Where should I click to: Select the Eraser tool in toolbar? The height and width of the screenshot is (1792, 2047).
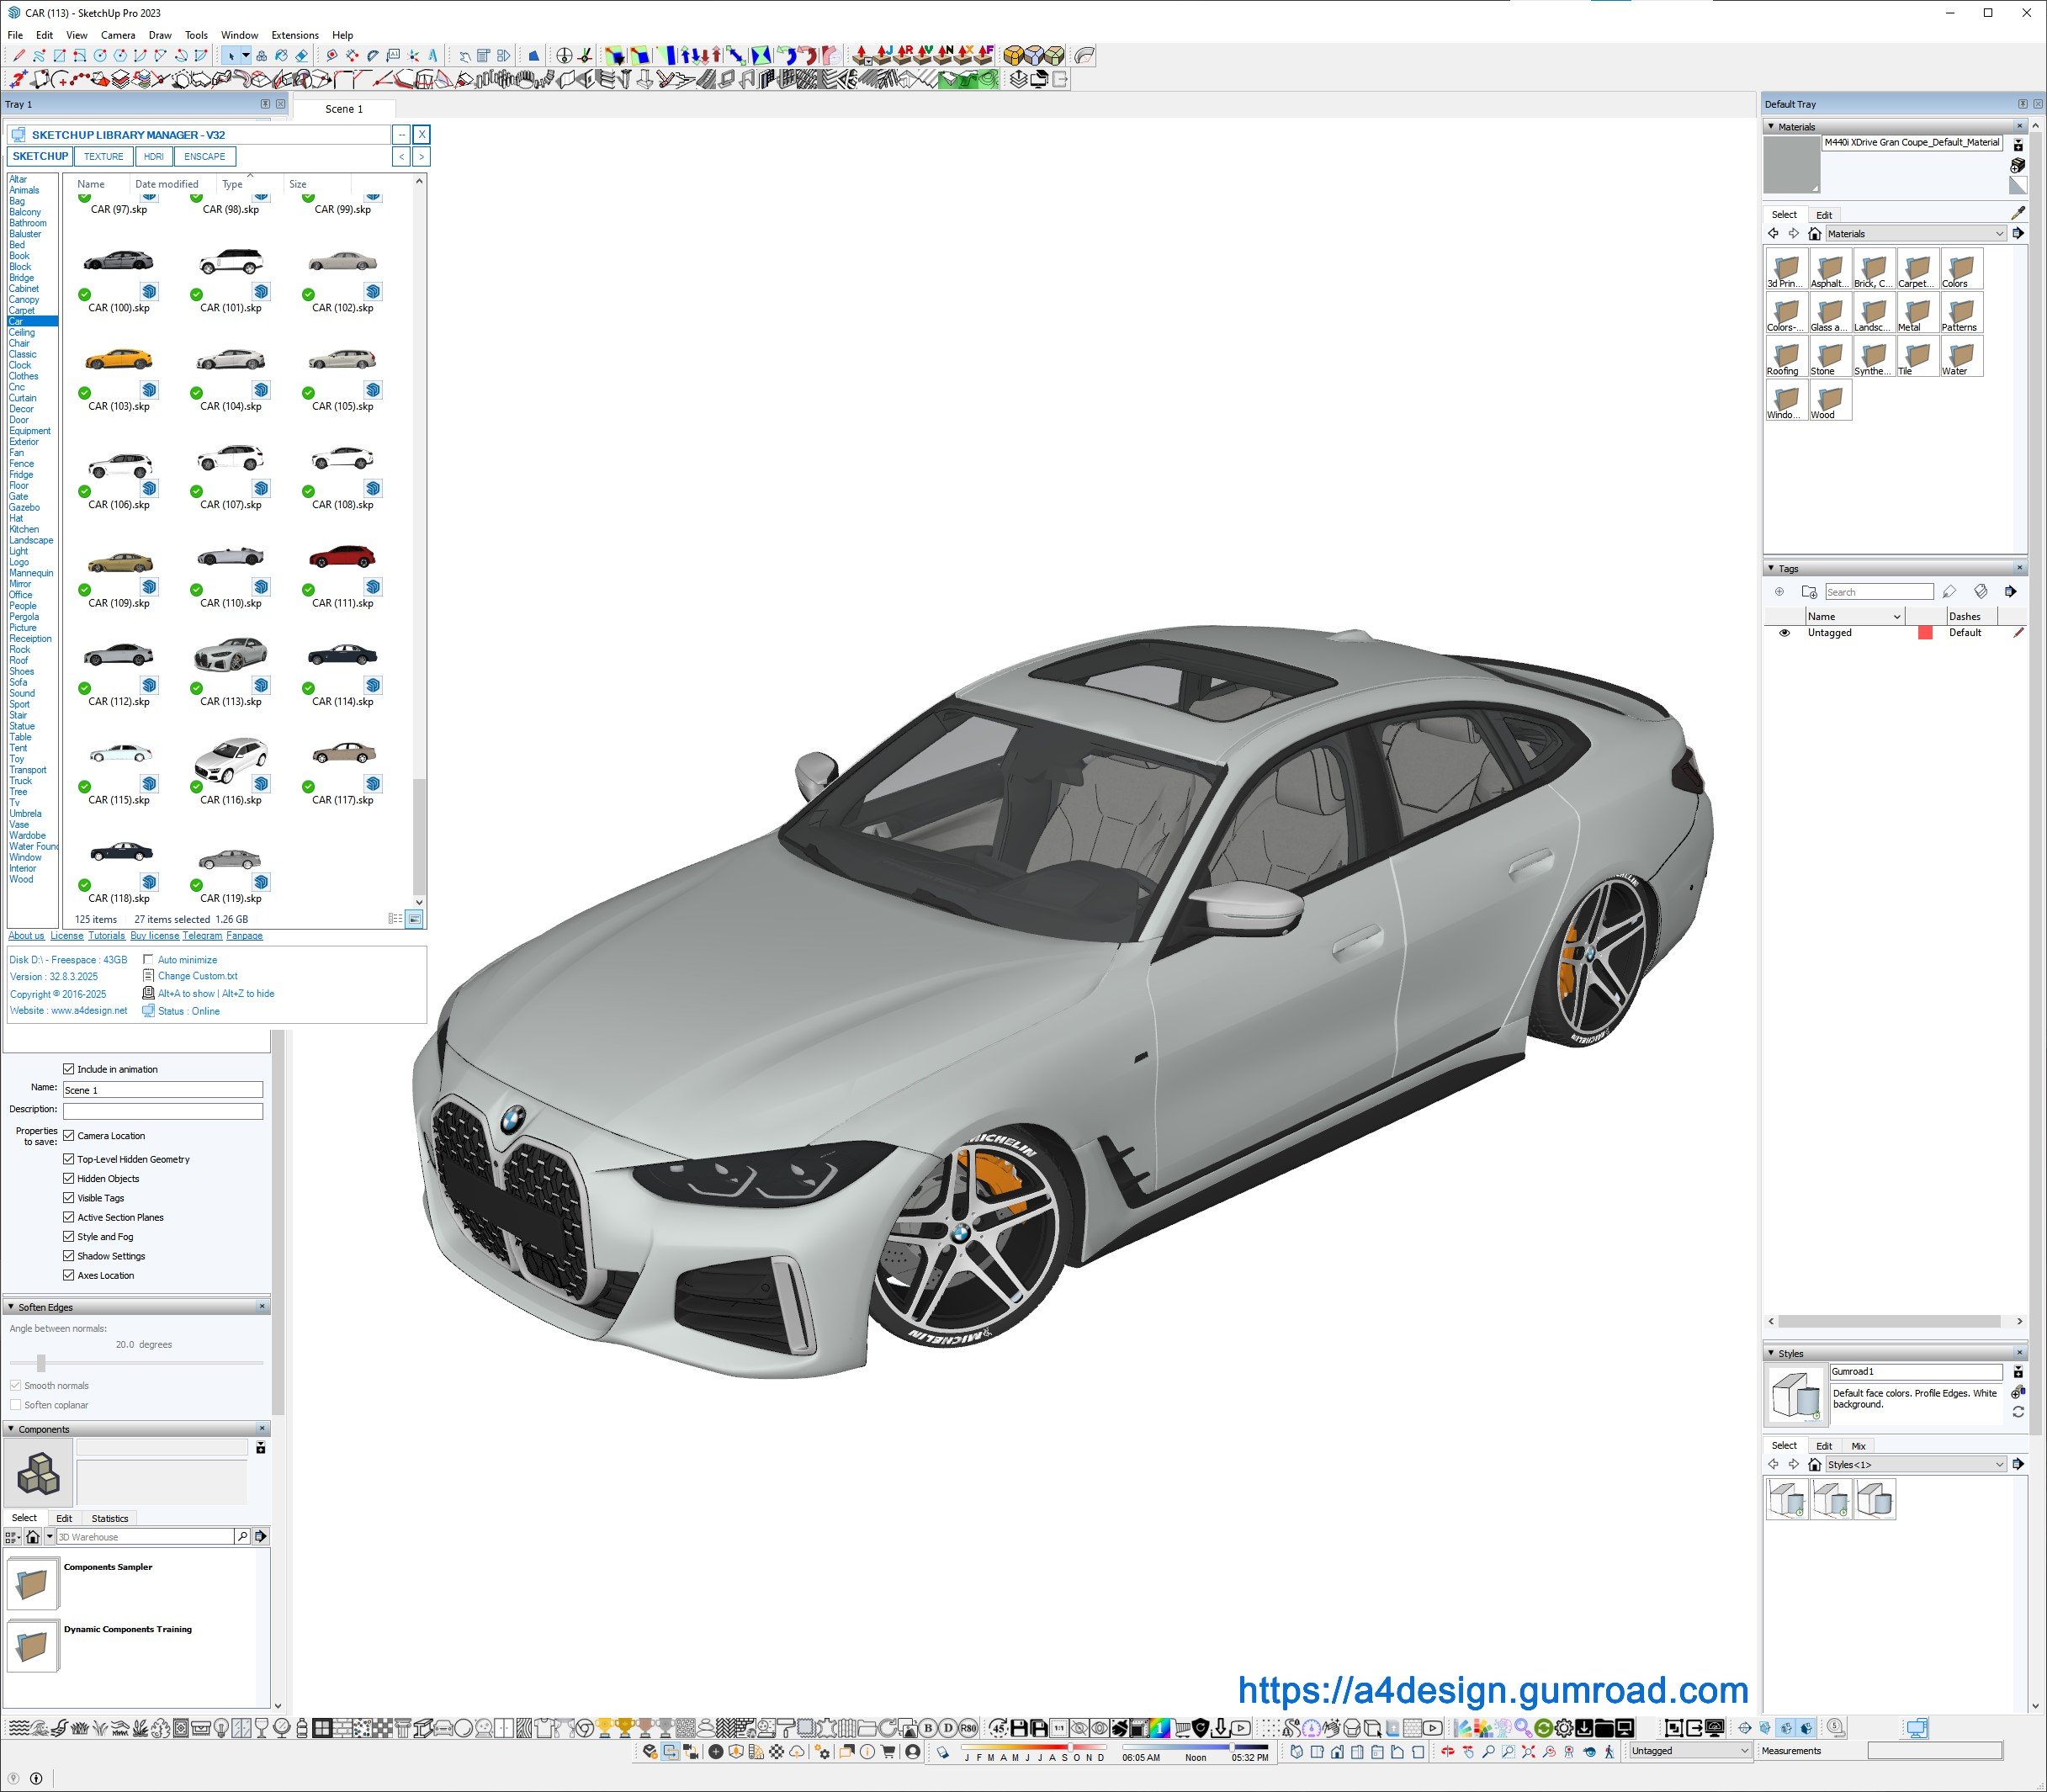click(301, 56)
